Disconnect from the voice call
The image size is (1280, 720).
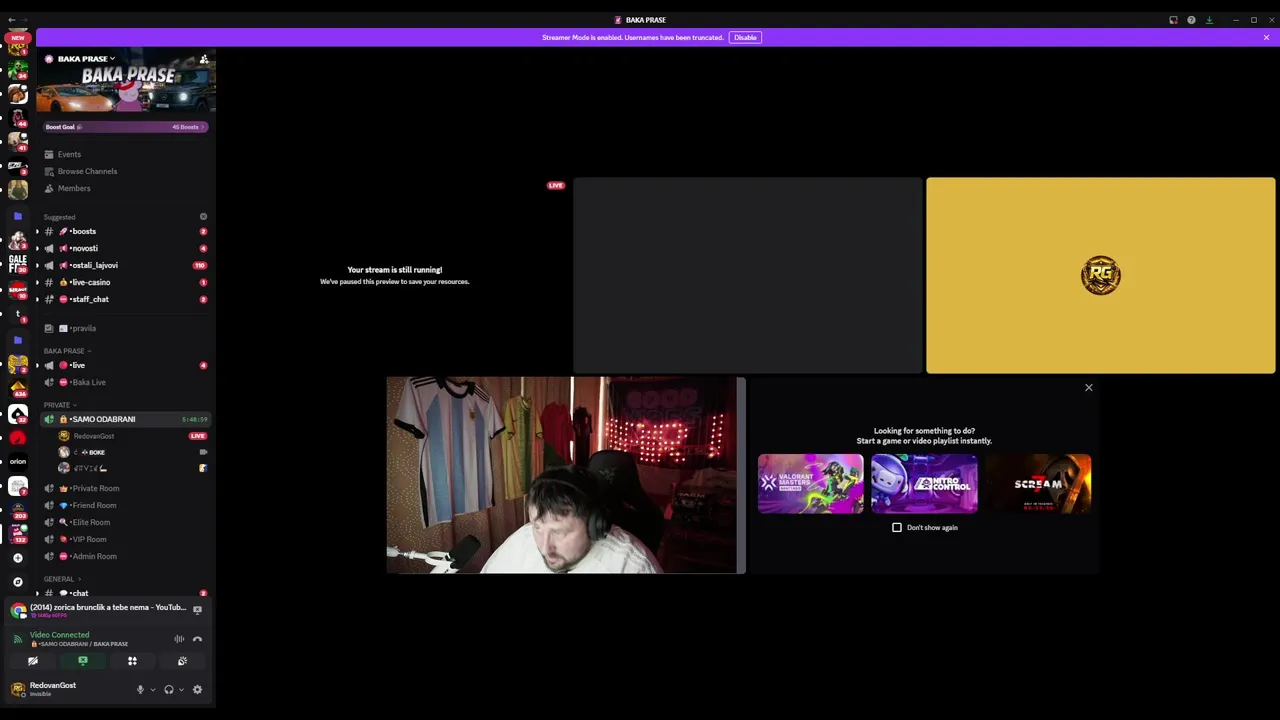pos(197,639)
